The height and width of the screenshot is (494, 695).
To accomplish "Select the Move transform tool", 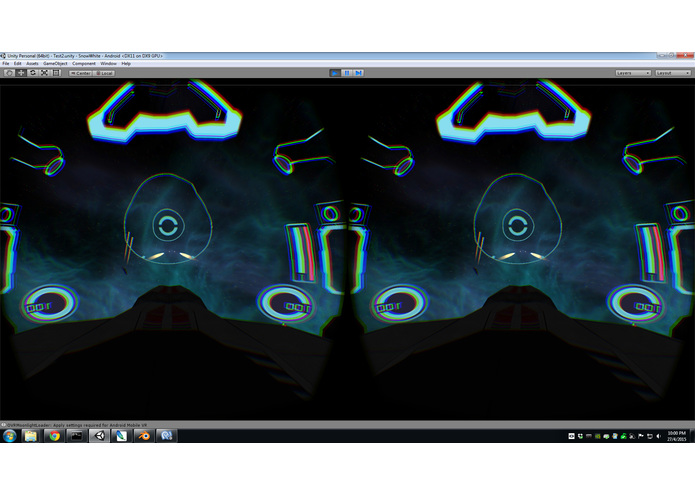I will click(21, 73).
